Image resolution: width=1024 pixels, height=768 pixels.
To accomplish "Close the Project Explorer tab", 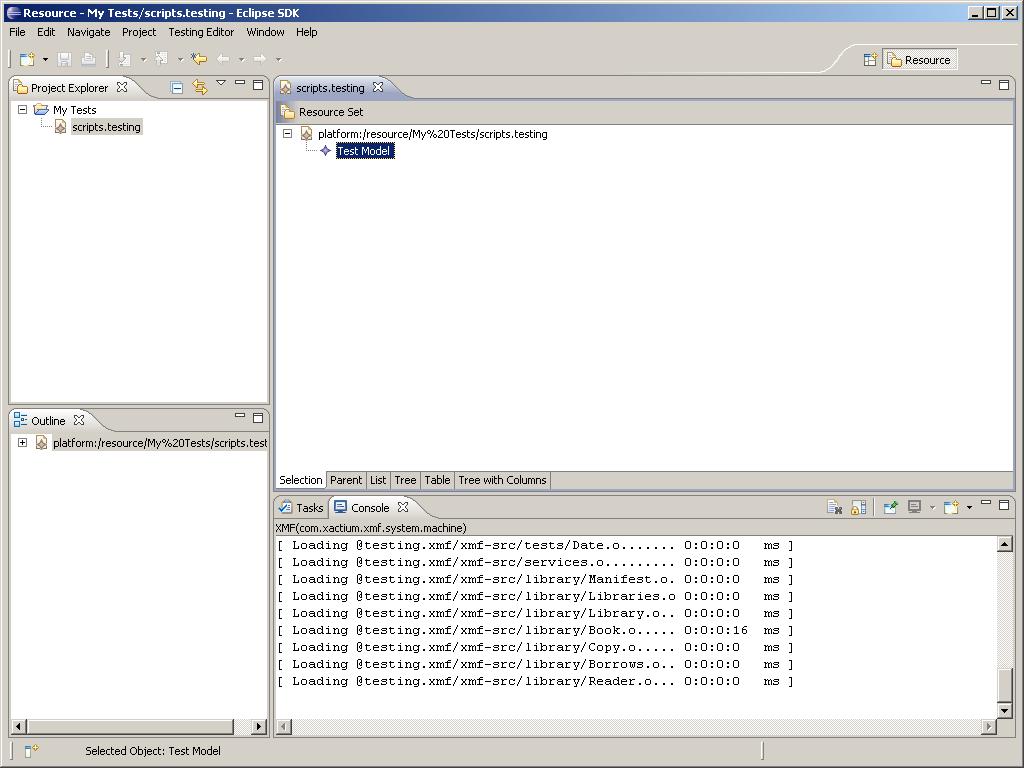I will pos(121,87).
